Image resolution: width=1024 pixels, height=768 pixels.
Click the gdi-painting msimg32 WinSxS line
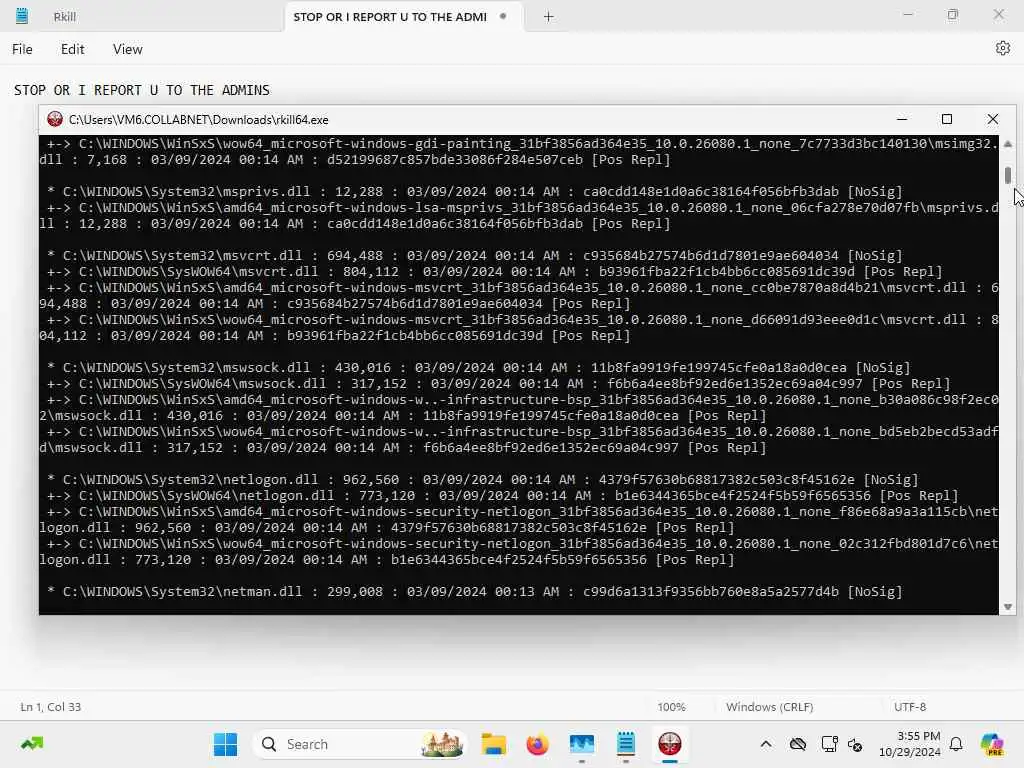[x=519, y=152]
